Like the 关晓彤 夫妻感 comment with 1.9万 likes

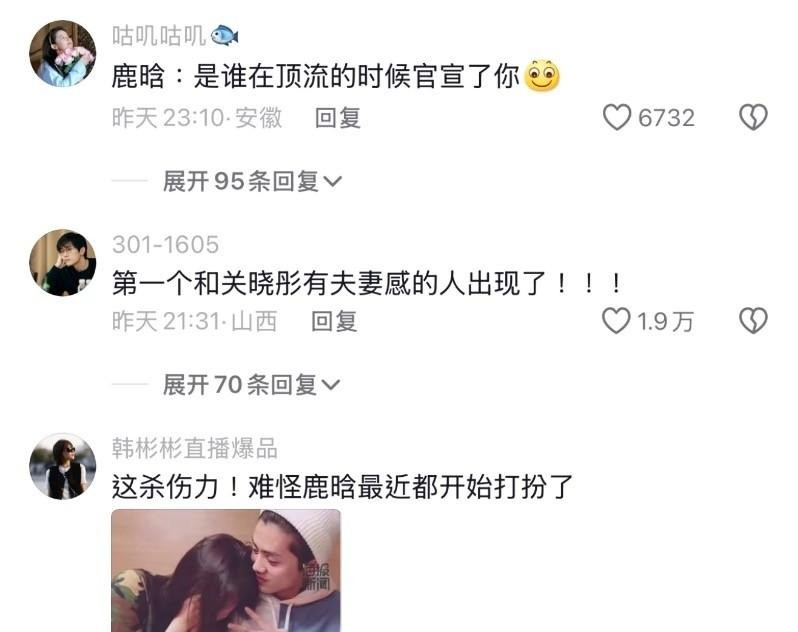point(616,321)
